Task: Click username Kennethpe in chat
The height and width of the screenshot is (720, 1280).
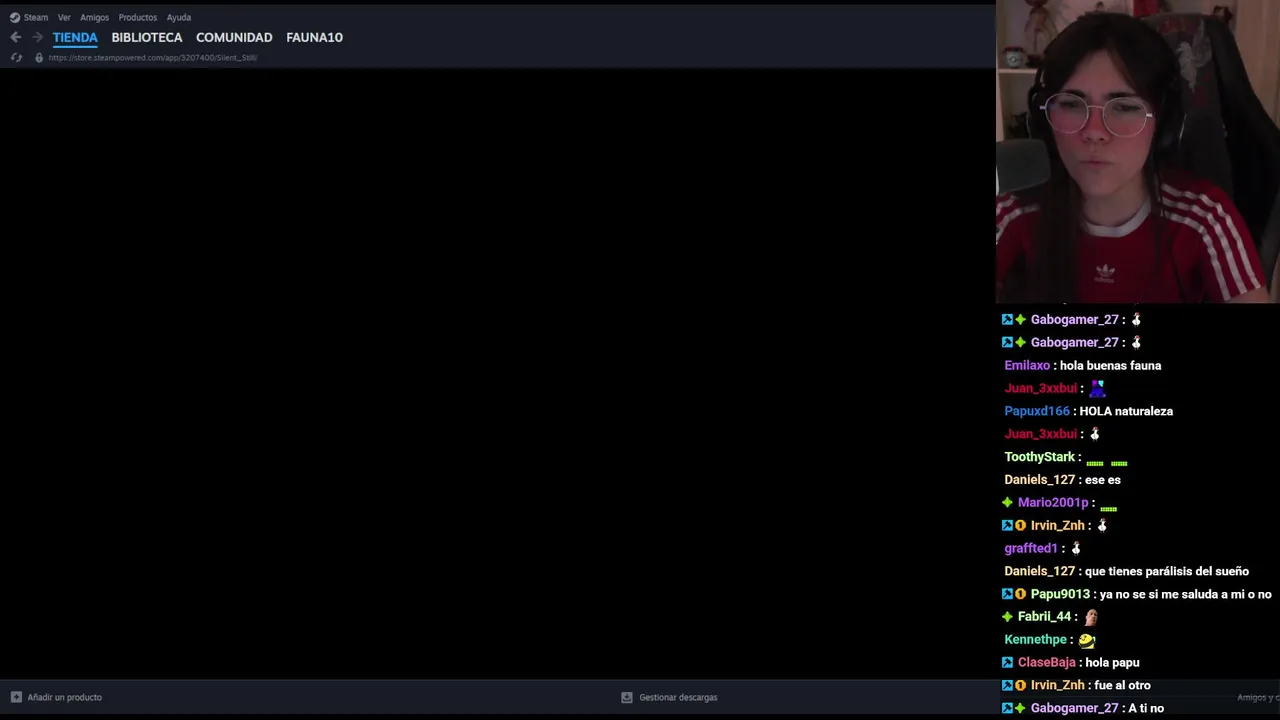Action: pos(1035,640)
